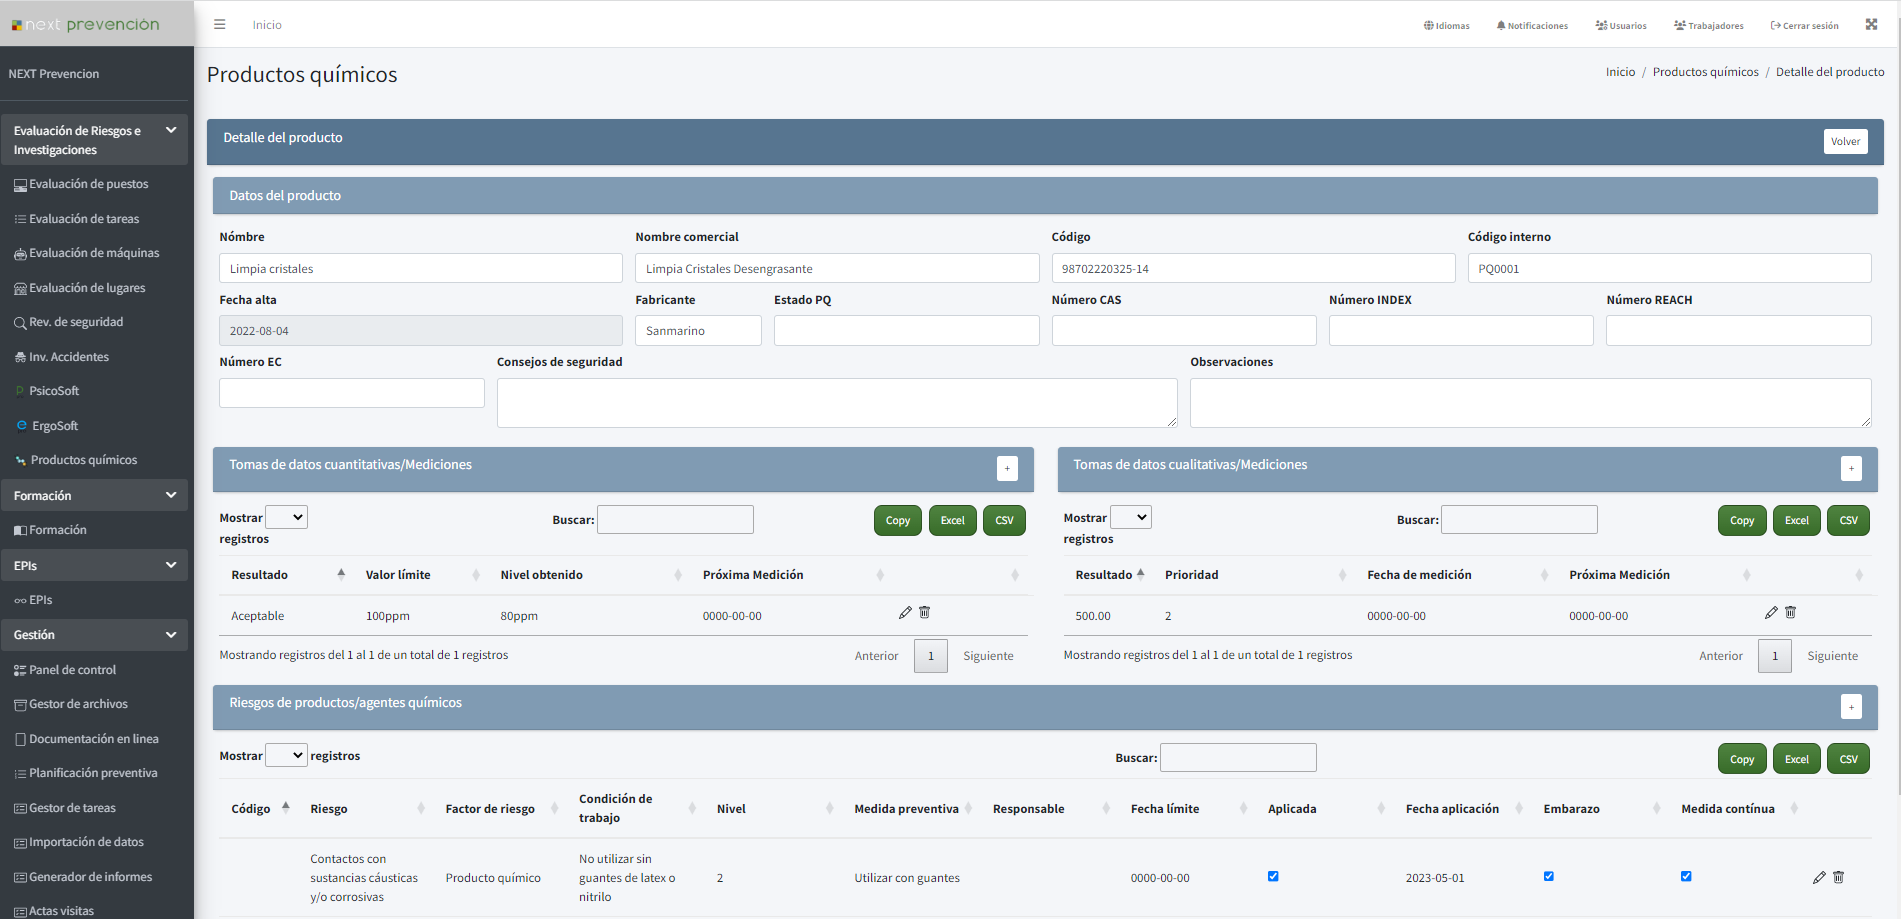Open Usuarios from the top bar
The height and width of the screenshot is (919, 1901).
click(x=1621, y=26)
